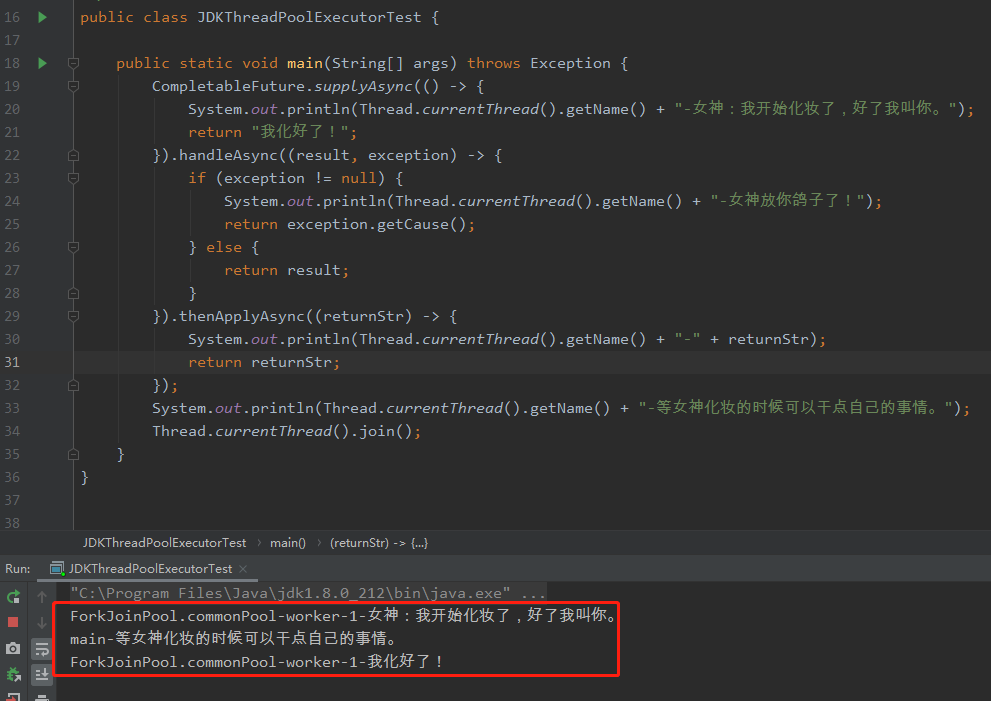Click the join() call on line 34
This screenshot has width=991, height=701.
[x=386, y=431]
